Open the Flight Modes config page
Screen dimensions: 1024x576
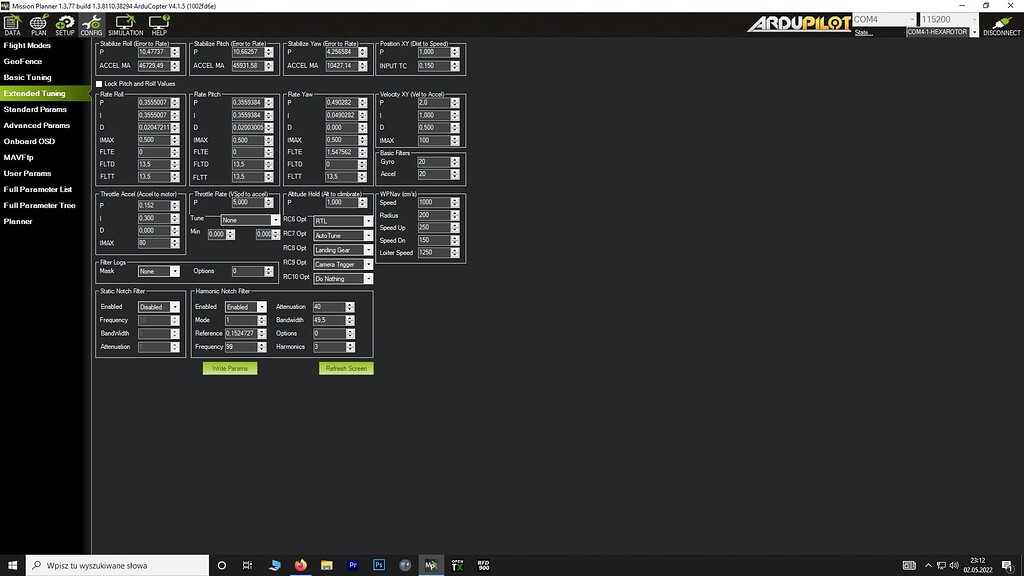27,45
